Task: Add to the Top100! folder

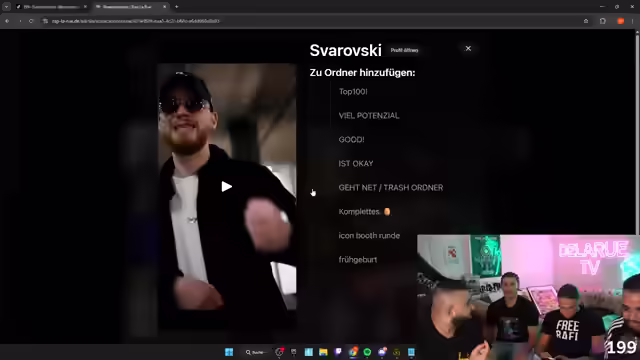Action: click(353, 91)
